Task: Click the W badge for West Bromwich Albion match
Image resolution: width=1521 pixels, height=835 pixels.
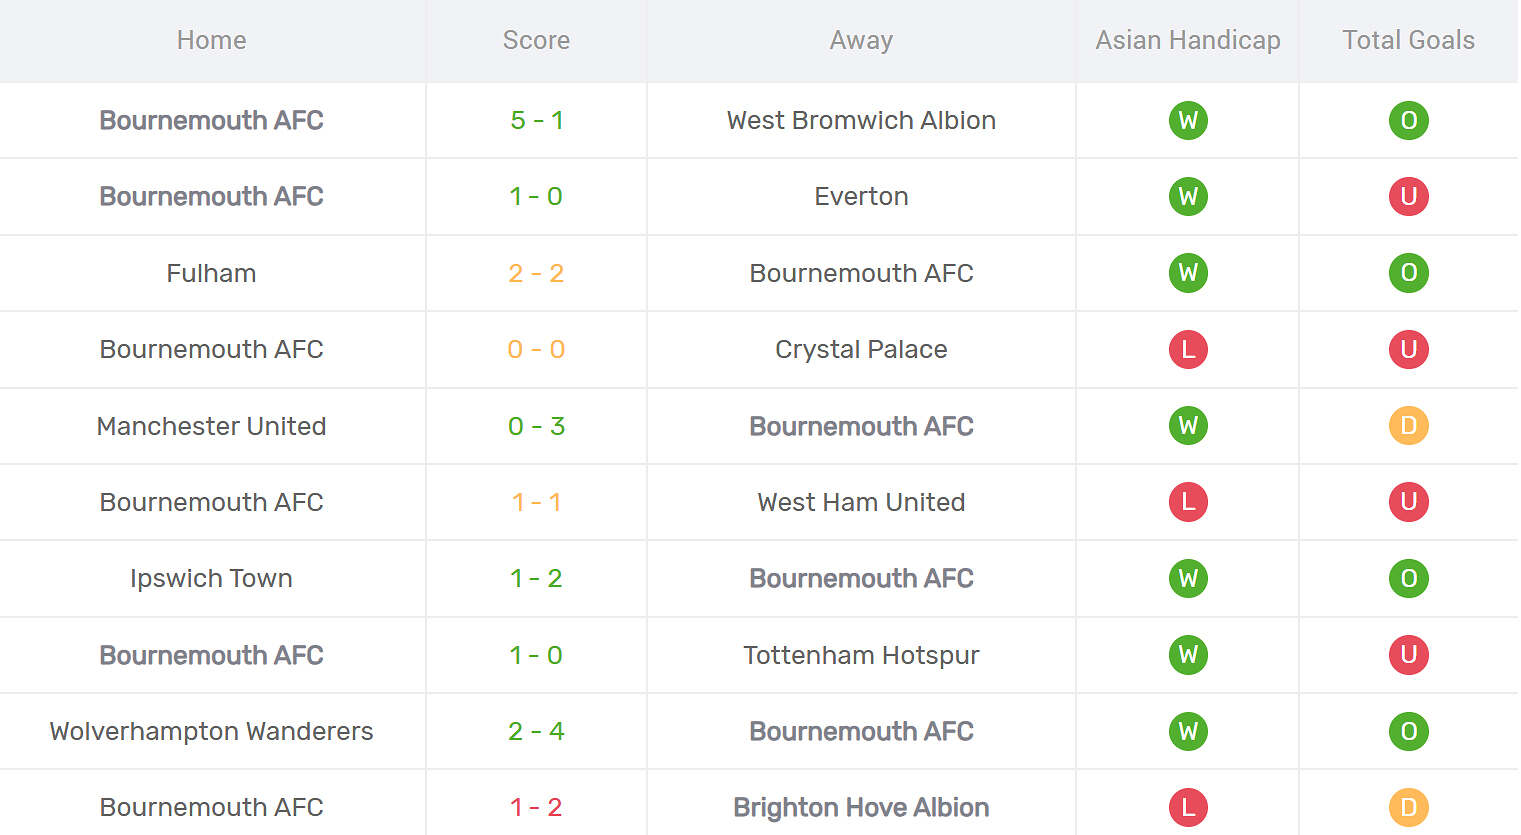Action: tap(1188, 121)
